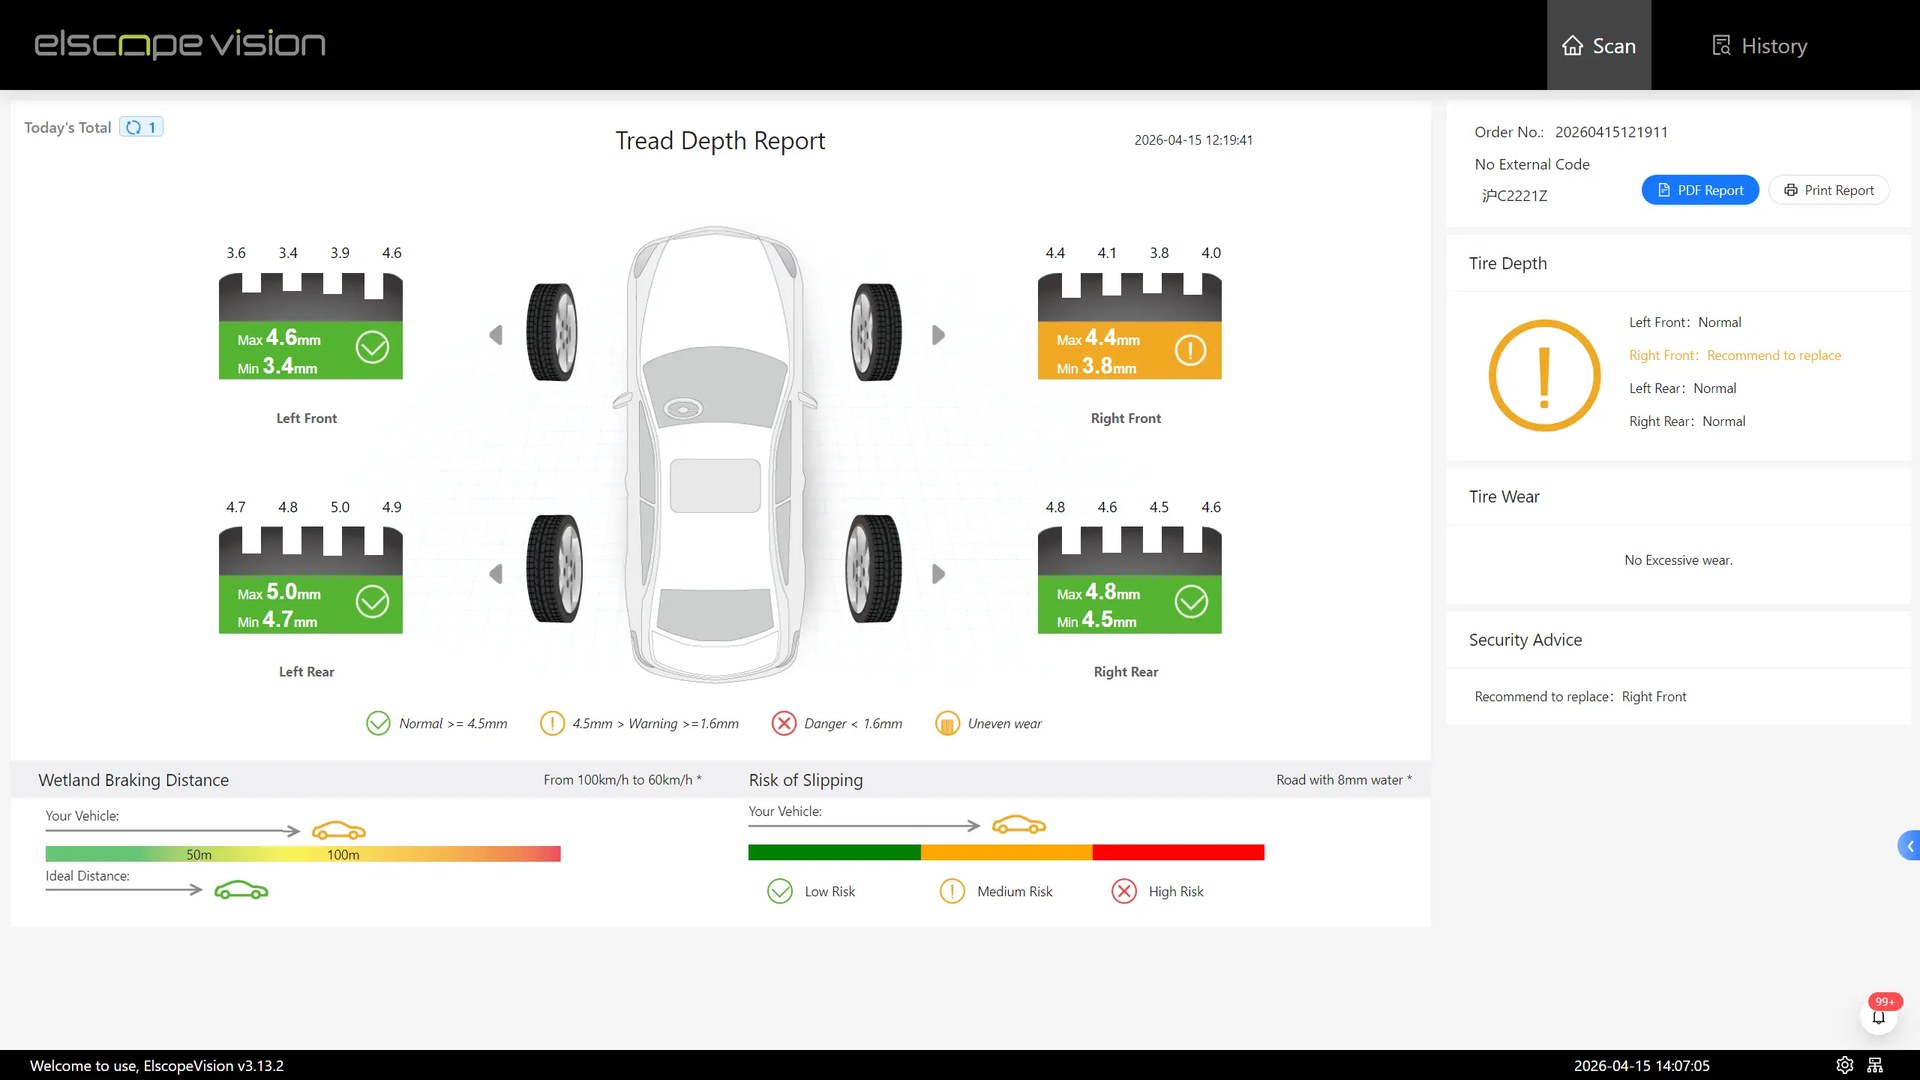The width and height of the screenshot is (1920, 1080).
Task: Click the Today's Total refresh counter
Action: coord(141,127)
